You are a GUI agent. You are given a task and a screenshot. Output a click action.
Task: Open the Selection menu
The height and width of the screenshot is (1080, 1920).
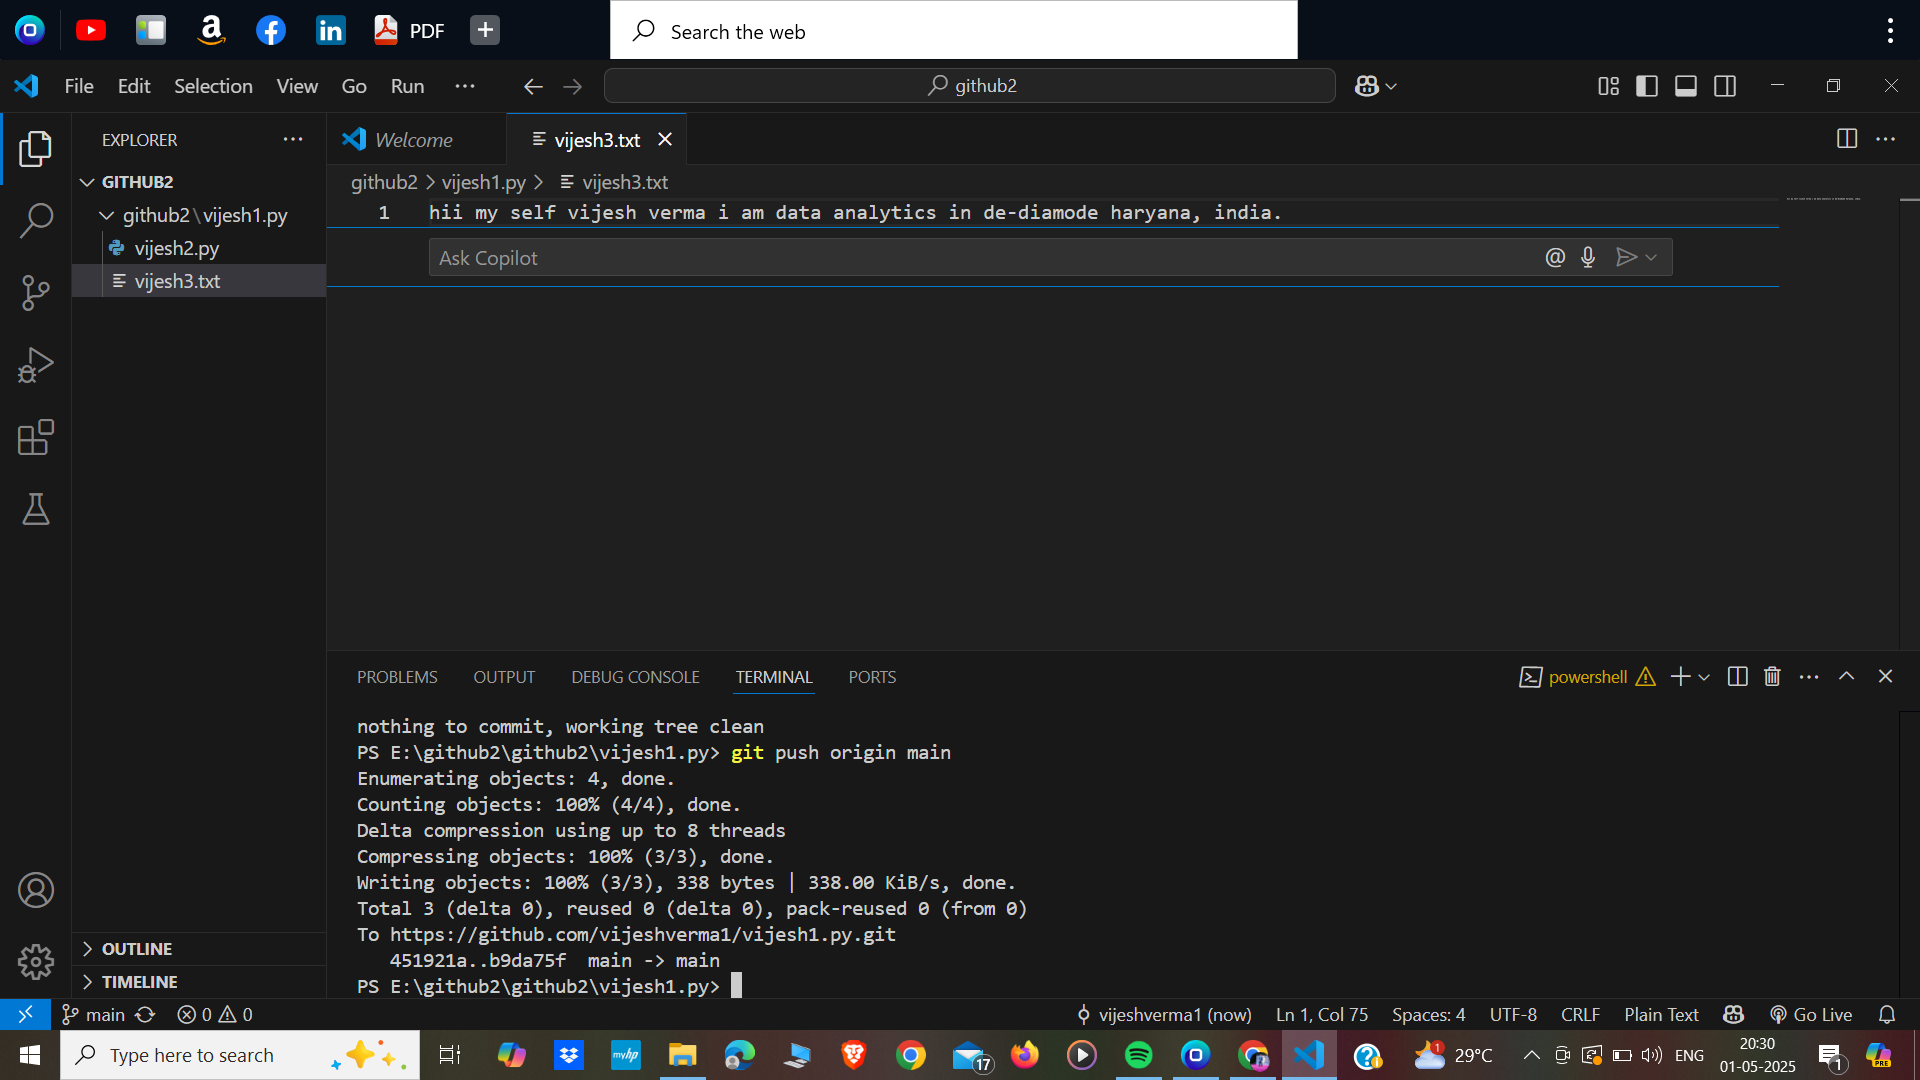pyautogui.click(x=213, y=86)
